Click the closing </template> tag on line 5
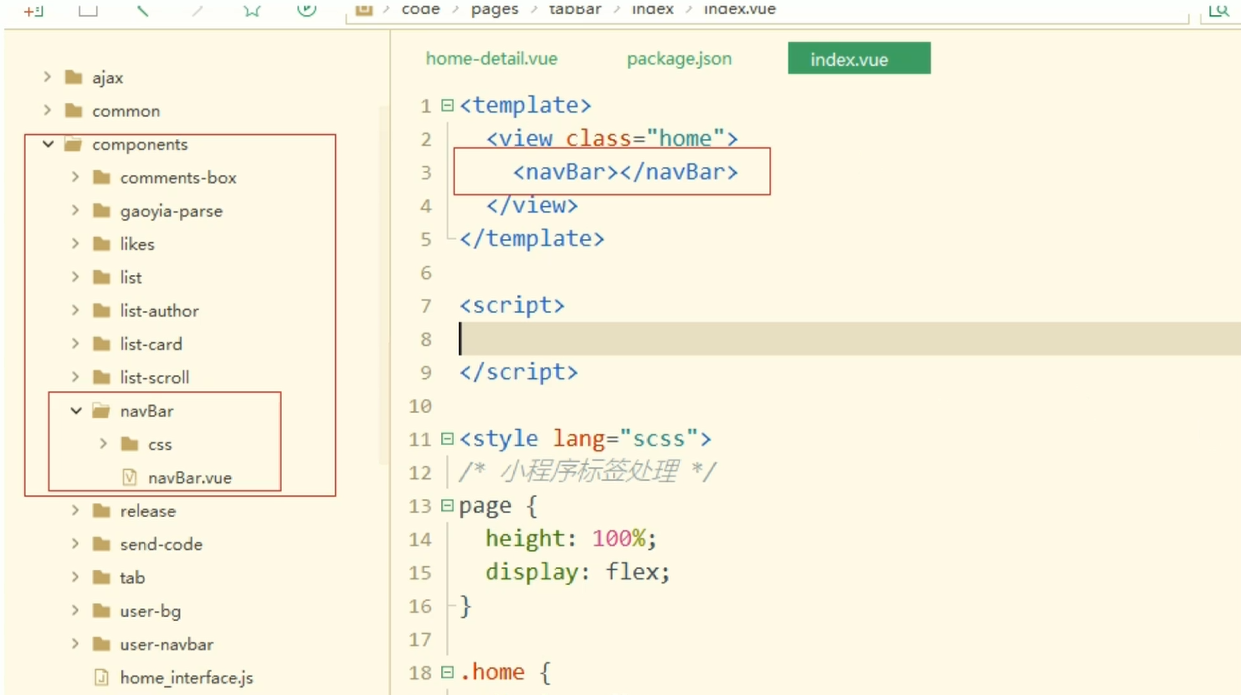The image size is (1241, 695). 532,238
